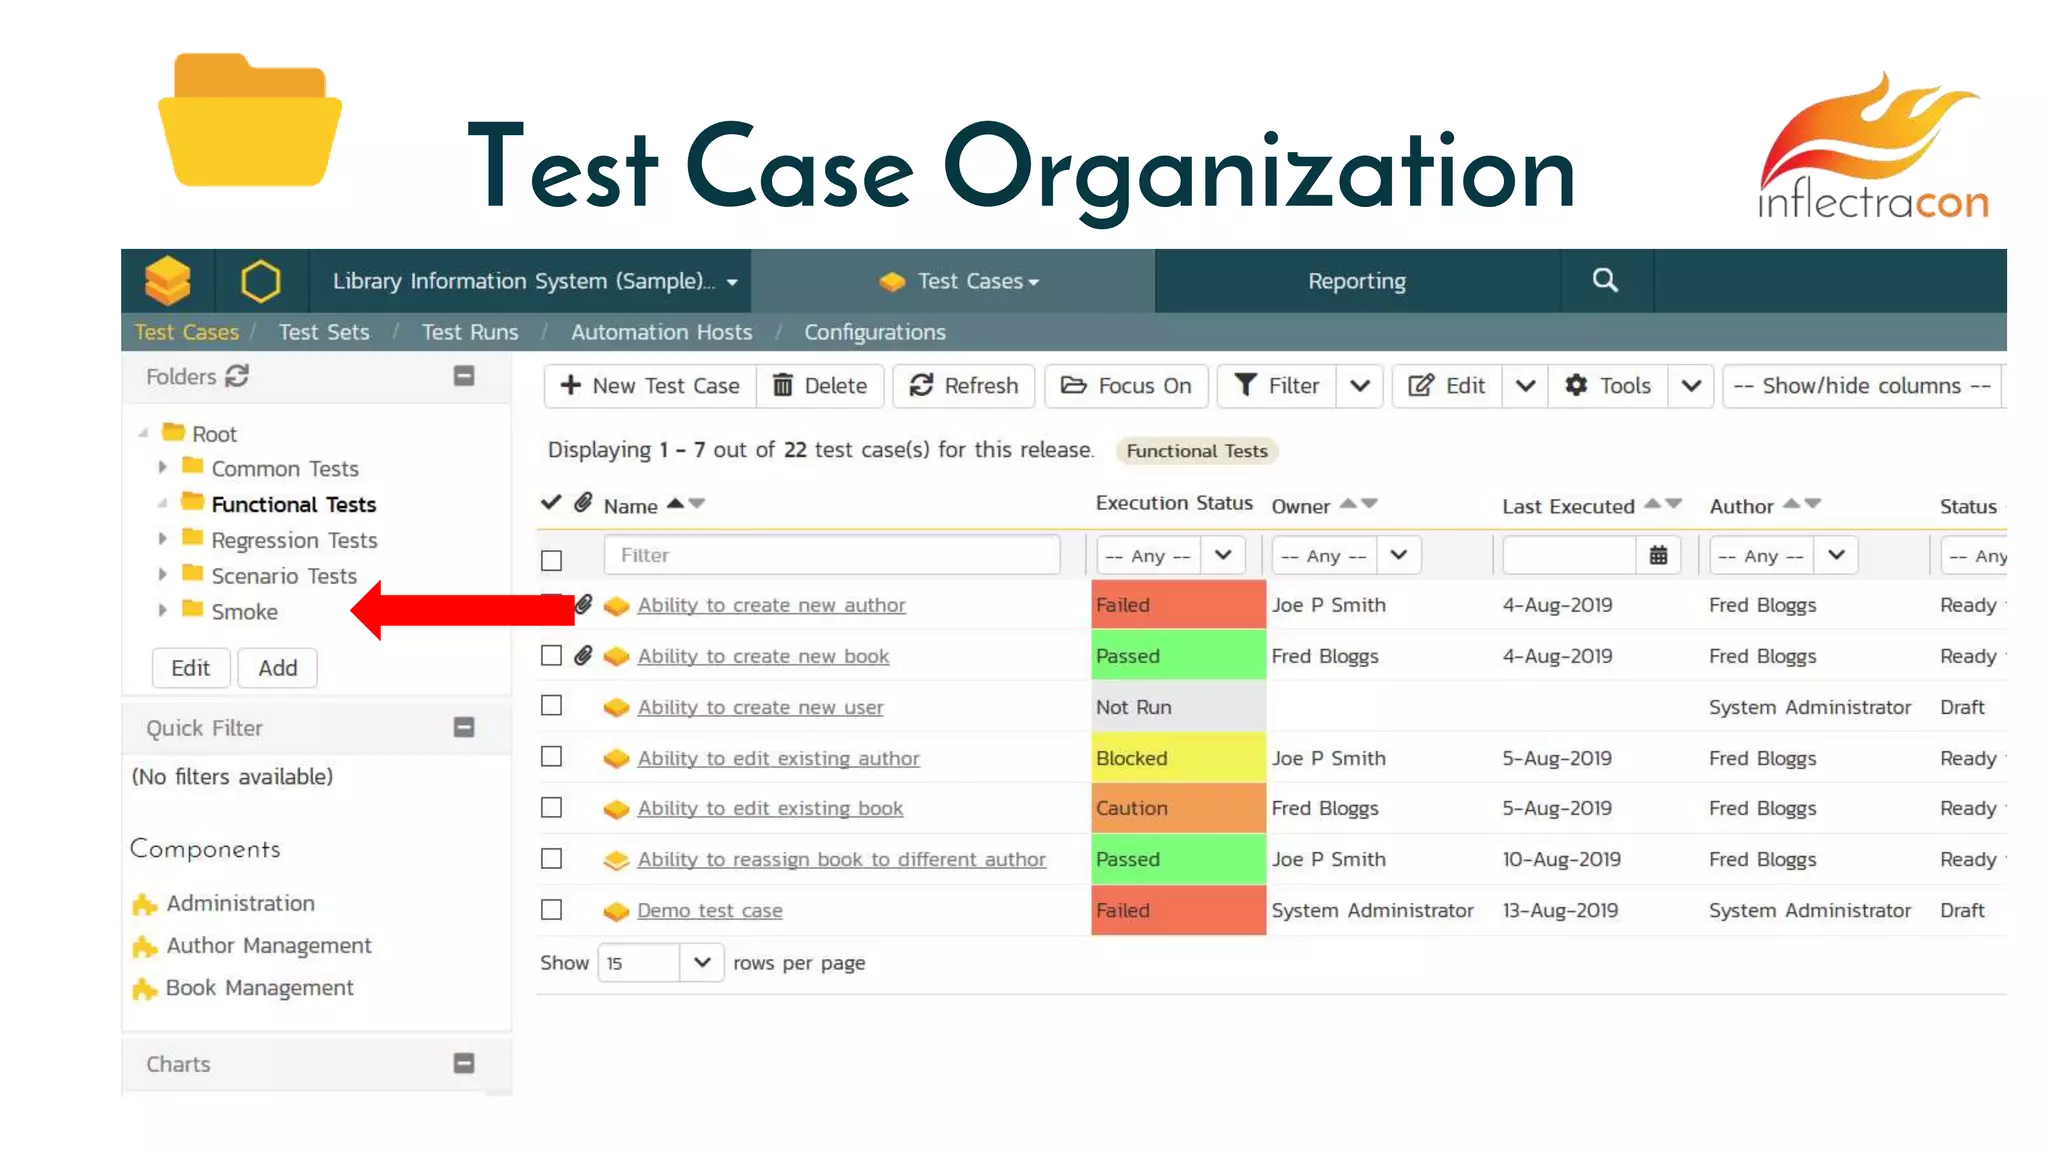Open the Ability to create new author link
This screenshot has height=1152, width=2048.
[771, 605]
